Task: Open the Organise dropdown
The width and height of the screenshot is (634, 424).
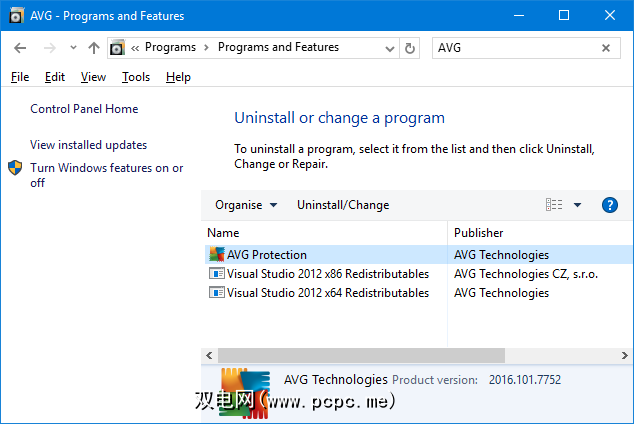Action: (246, 205)
